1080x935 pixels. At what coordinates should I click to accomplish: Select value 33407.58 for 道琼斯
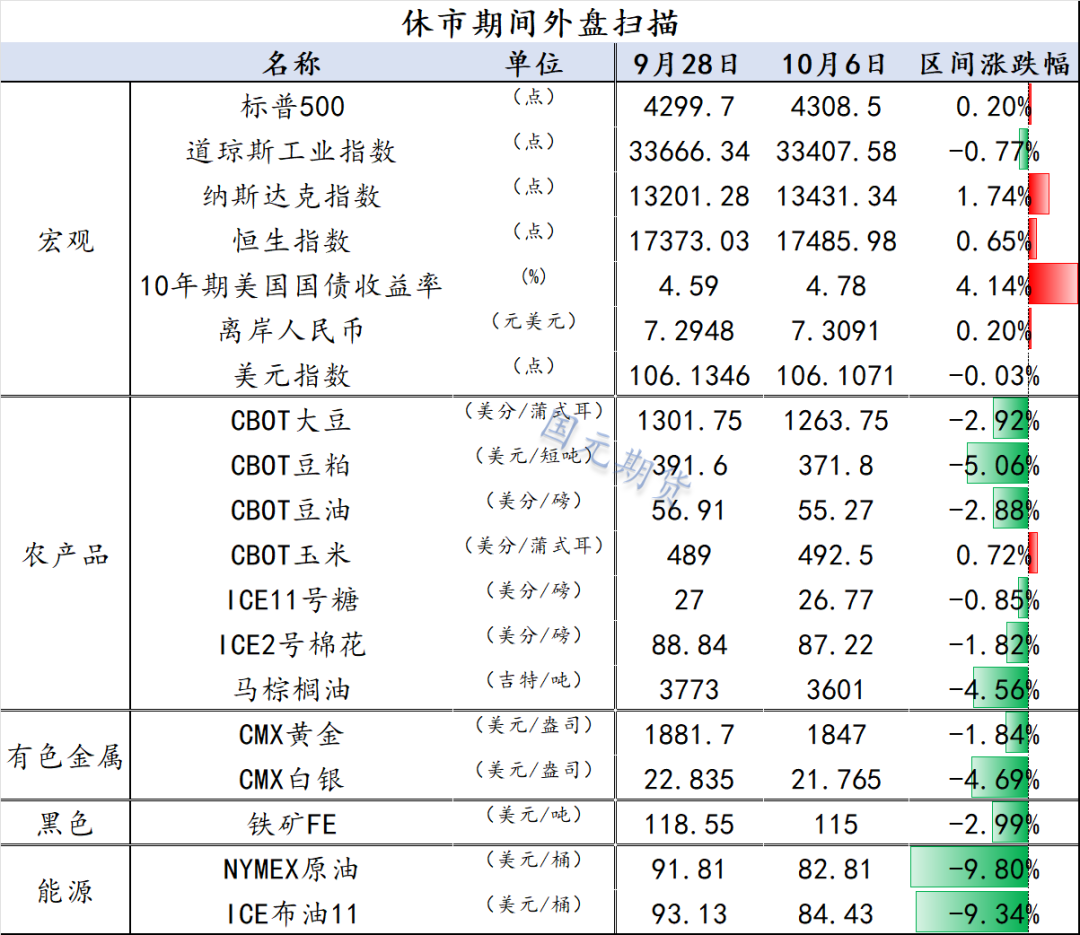click(836, 152)
